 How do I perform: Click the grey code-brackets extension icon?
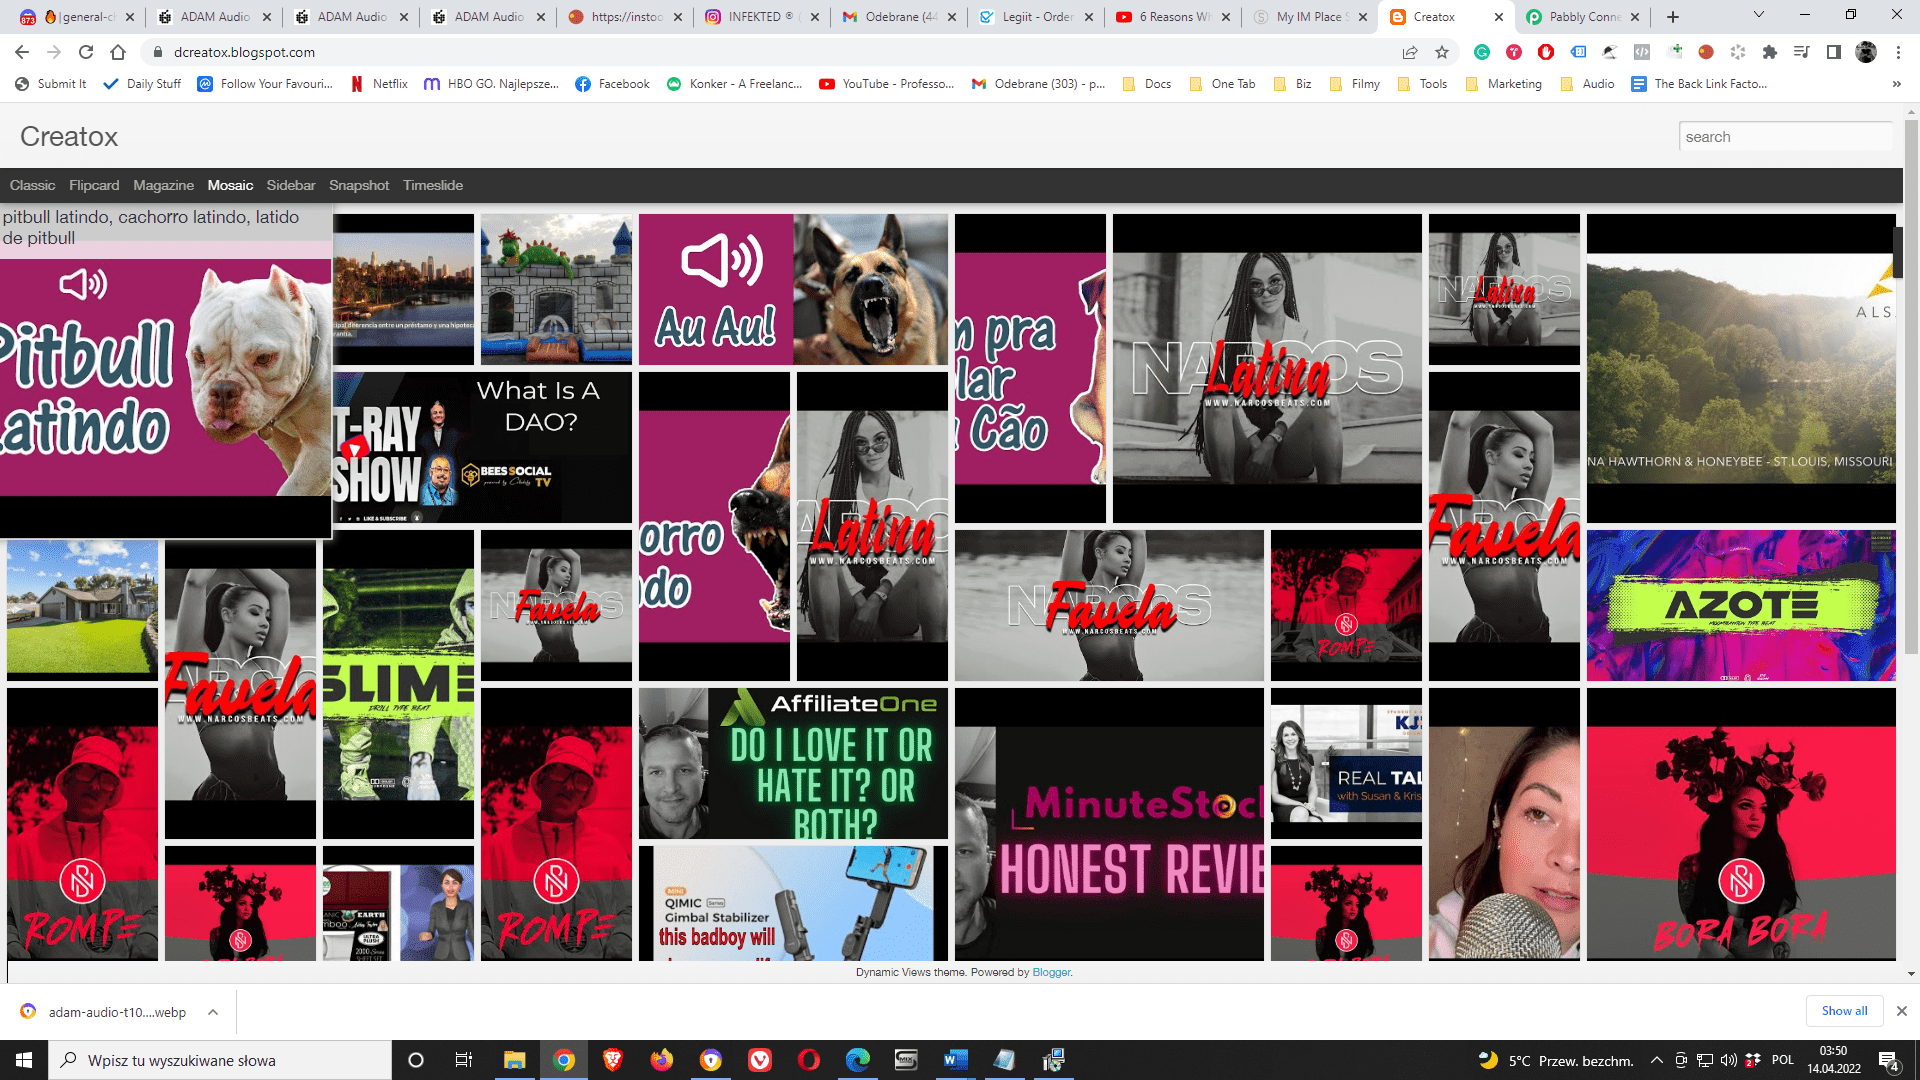[1642, 52]
